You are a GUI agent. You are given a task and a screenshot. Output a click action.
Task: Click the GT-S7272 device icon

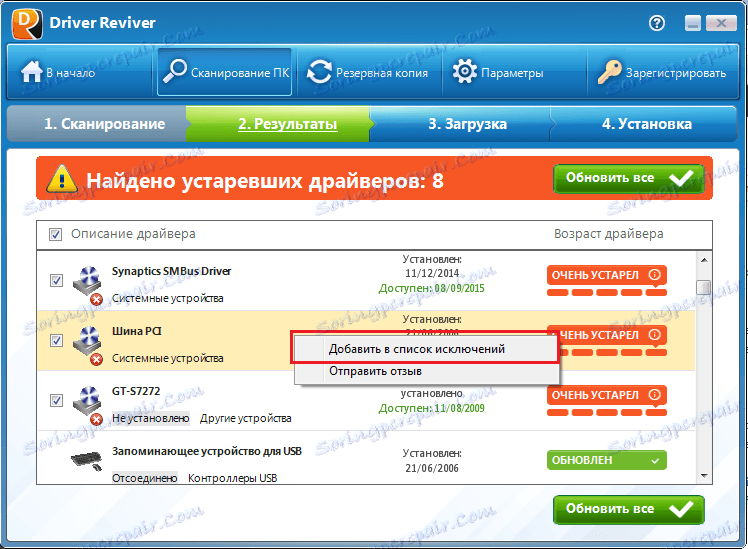[88, 405]
